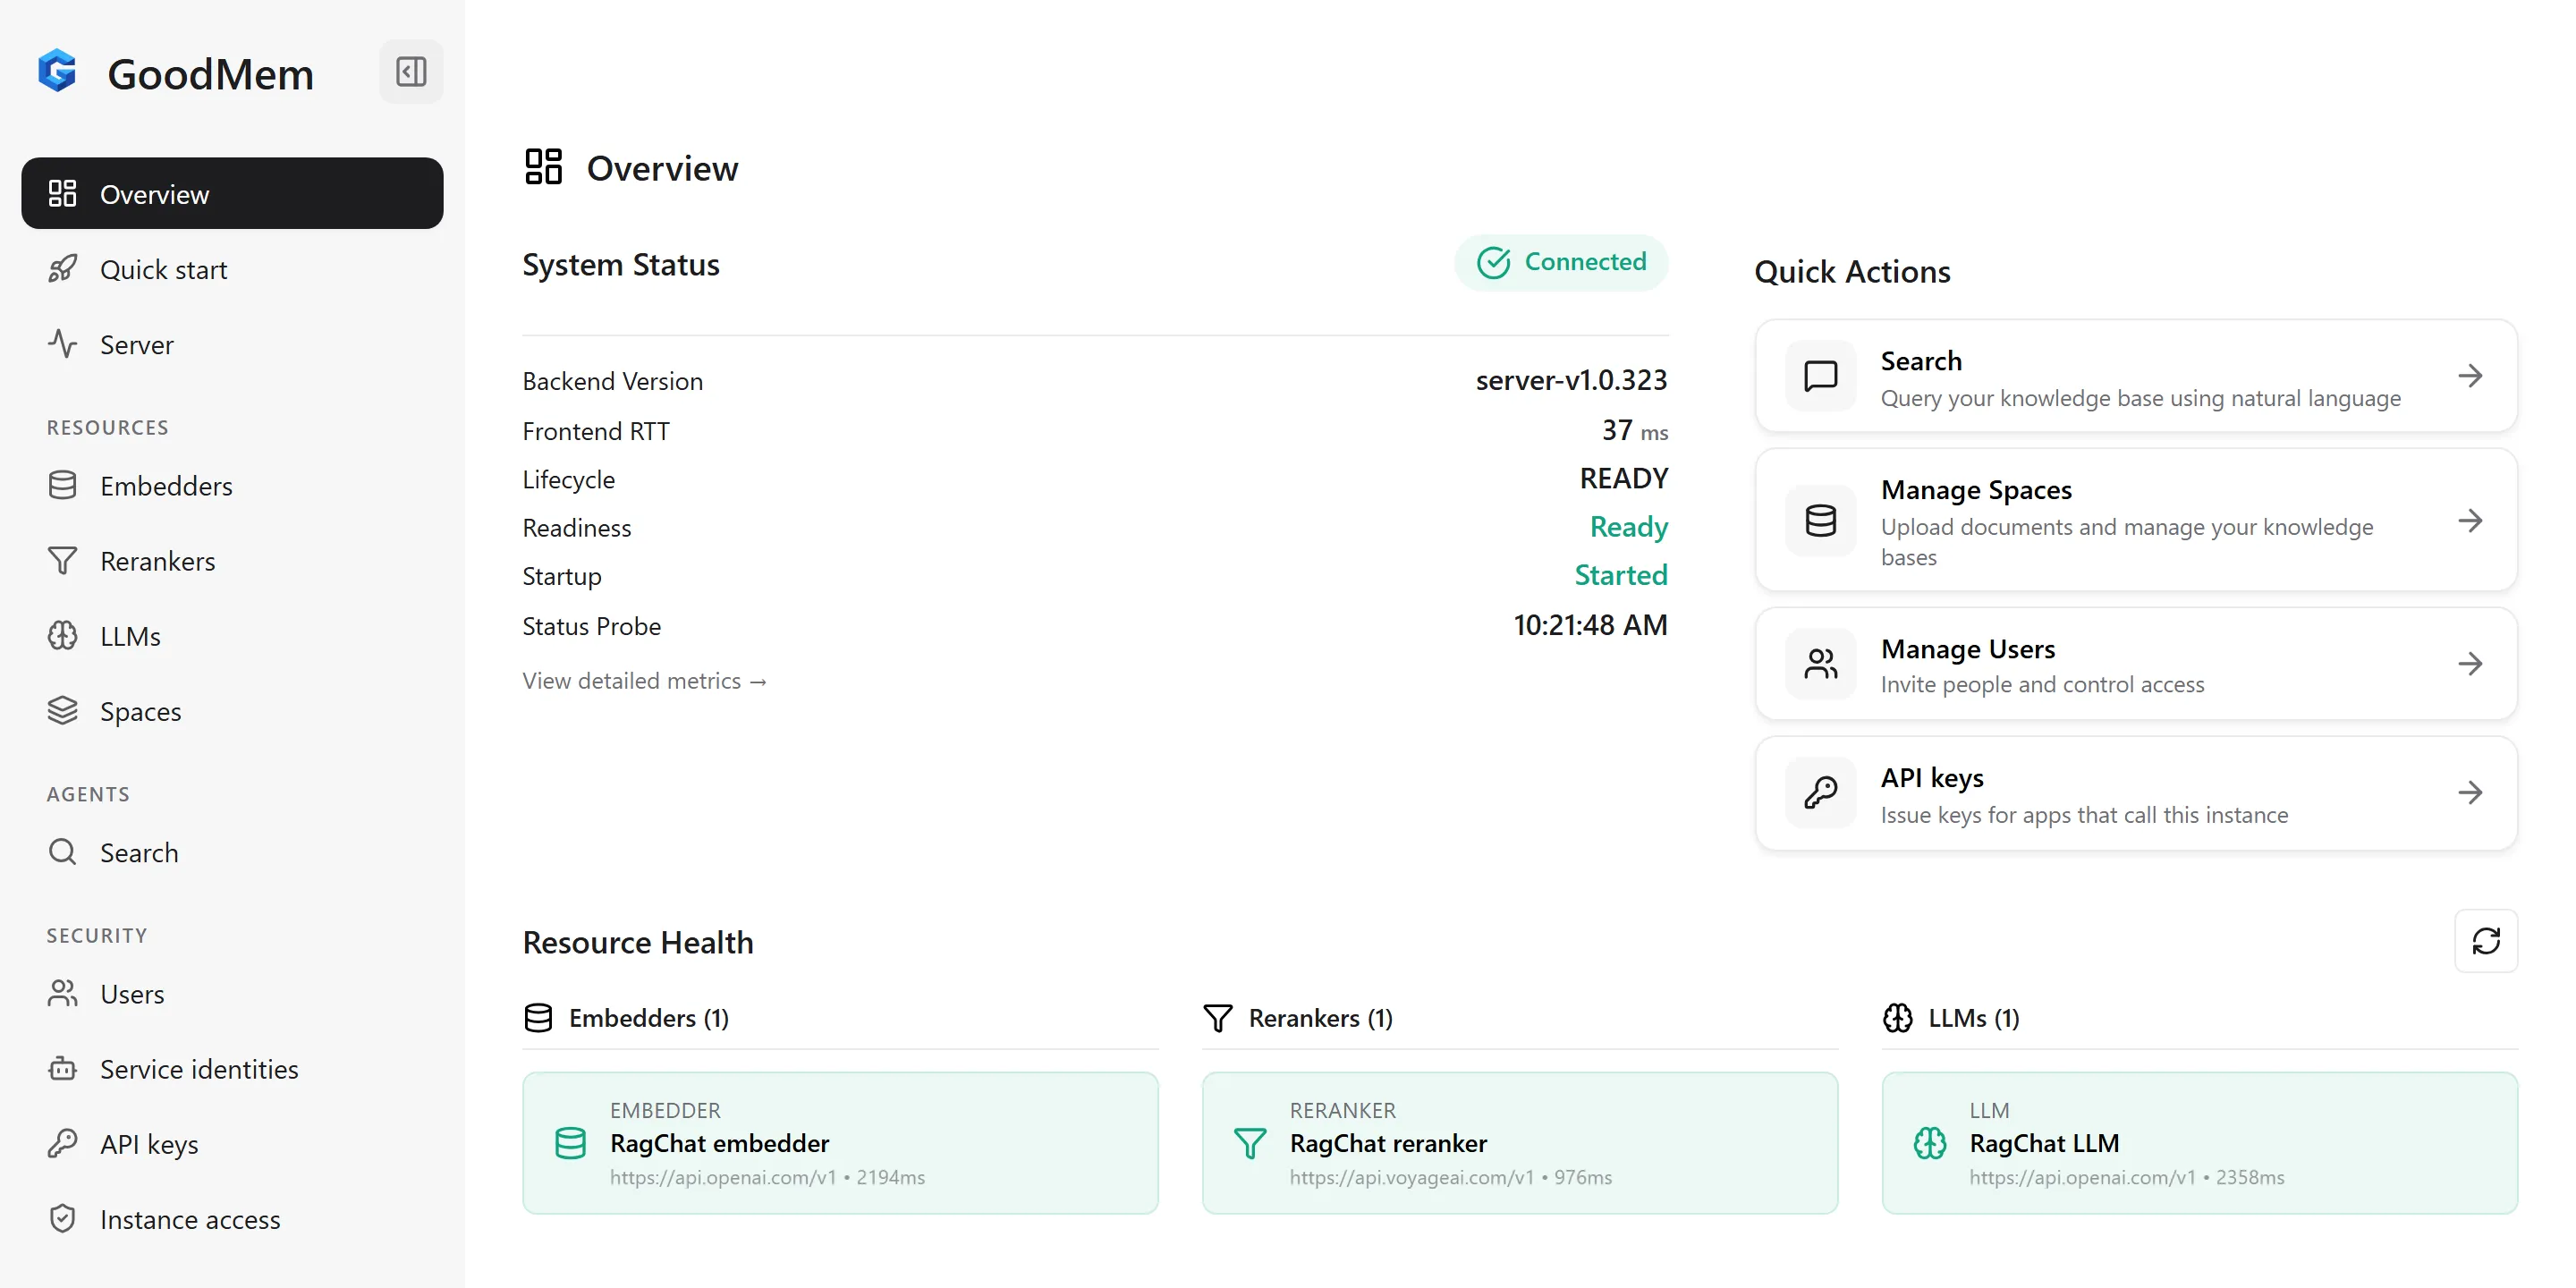Follow the View detailed metrics link
This screenshot has width=2576, height=1288.
644,681
